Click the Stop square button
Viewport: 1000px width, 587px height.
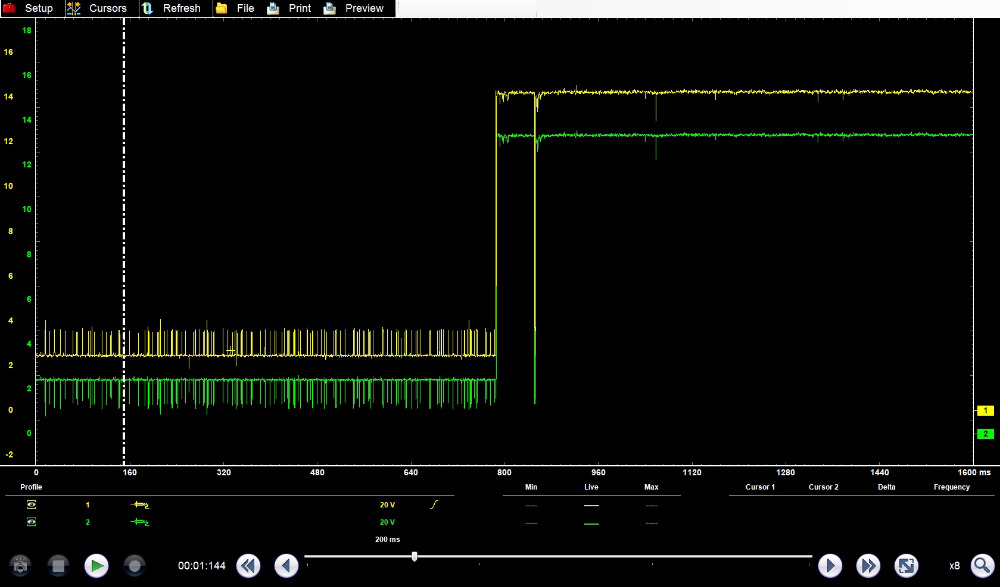pos(58,566)
